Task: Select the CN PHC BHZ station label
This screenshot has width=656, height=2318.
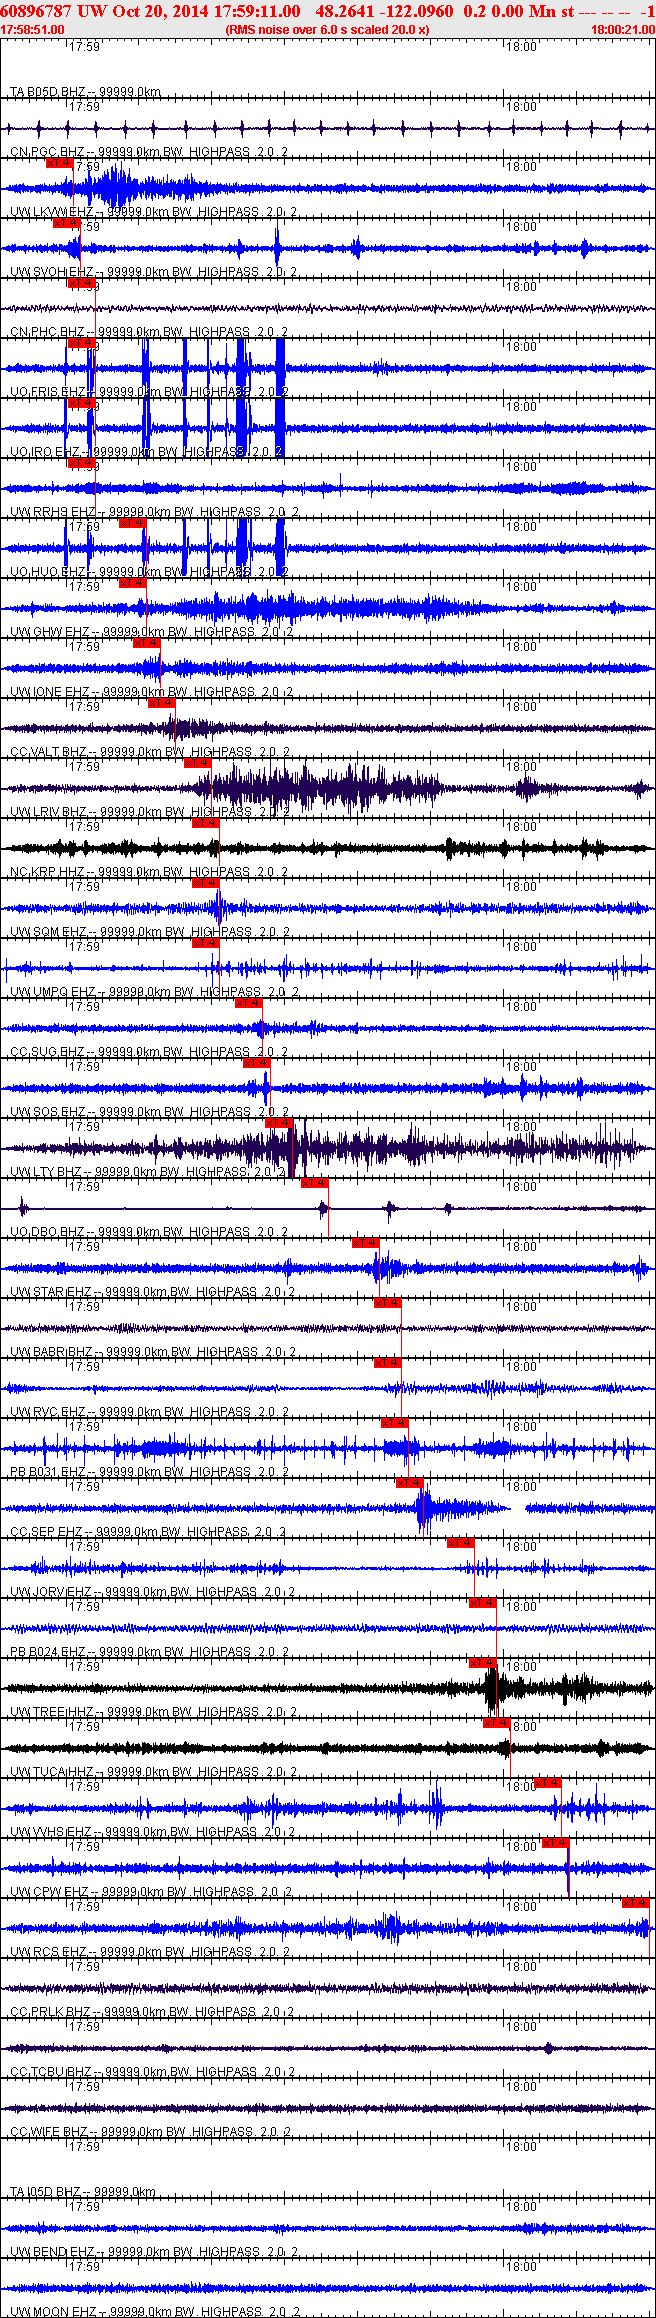Action: [x=148, y=332]
